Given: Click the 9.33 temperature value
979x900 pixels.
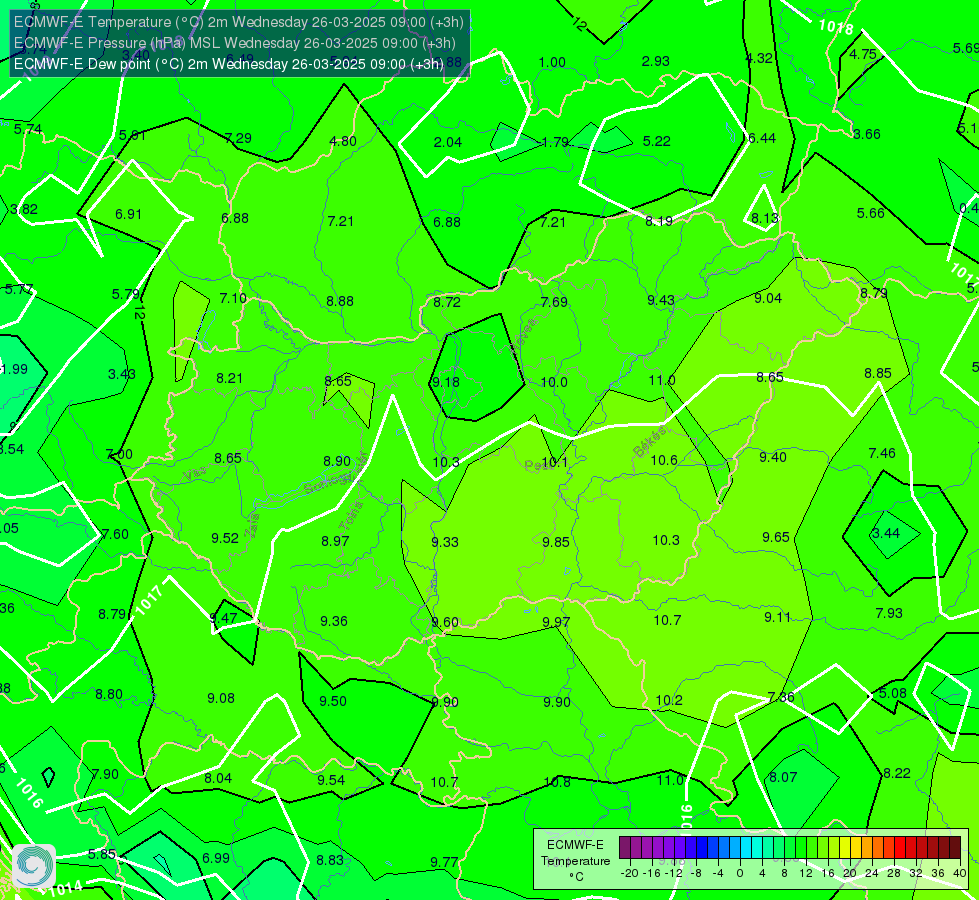Looking at the screenshot, I should pyautogui.click(x=445, y=542).
